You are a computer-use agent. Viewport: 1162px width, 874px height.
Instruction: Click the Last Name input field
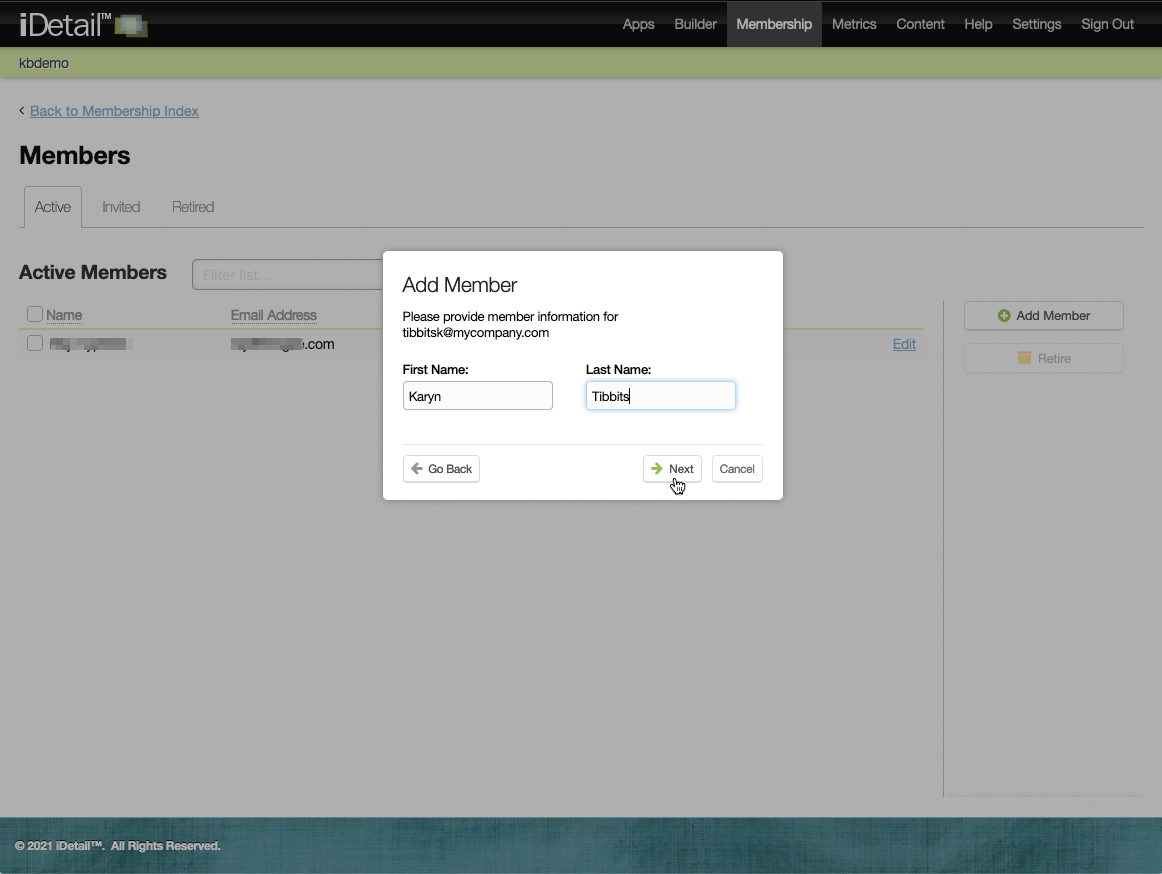660,396
